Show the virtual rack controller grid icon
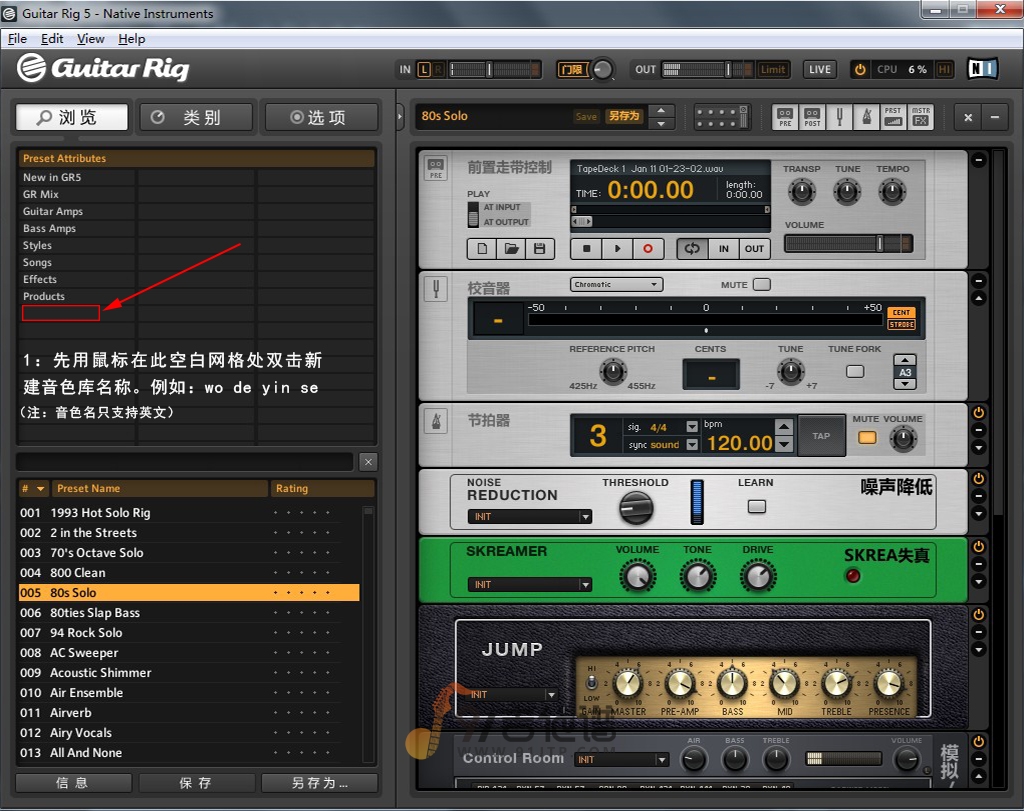Viewport: 1024px width, 811px height. pyautogui.click(x=721, y=118)
